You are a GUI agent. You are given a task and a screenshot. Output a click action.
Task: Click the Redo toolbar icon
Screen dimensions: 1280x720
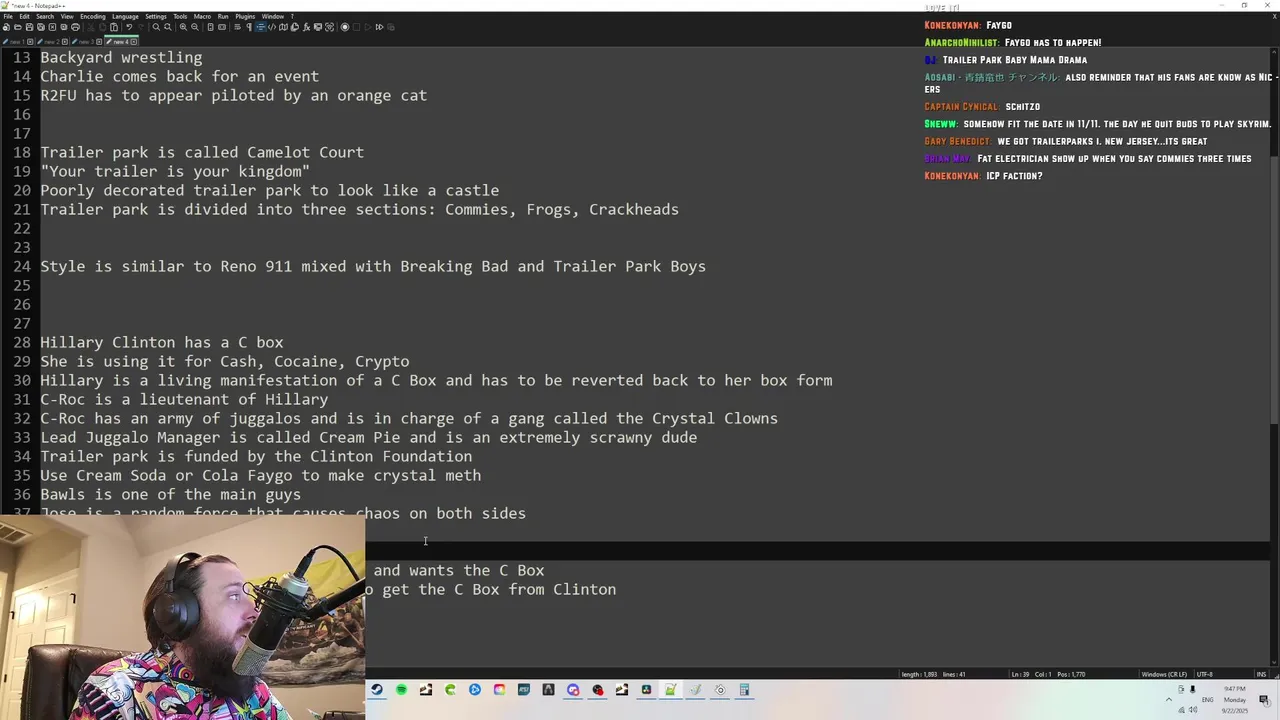click(x=141, y=27)
